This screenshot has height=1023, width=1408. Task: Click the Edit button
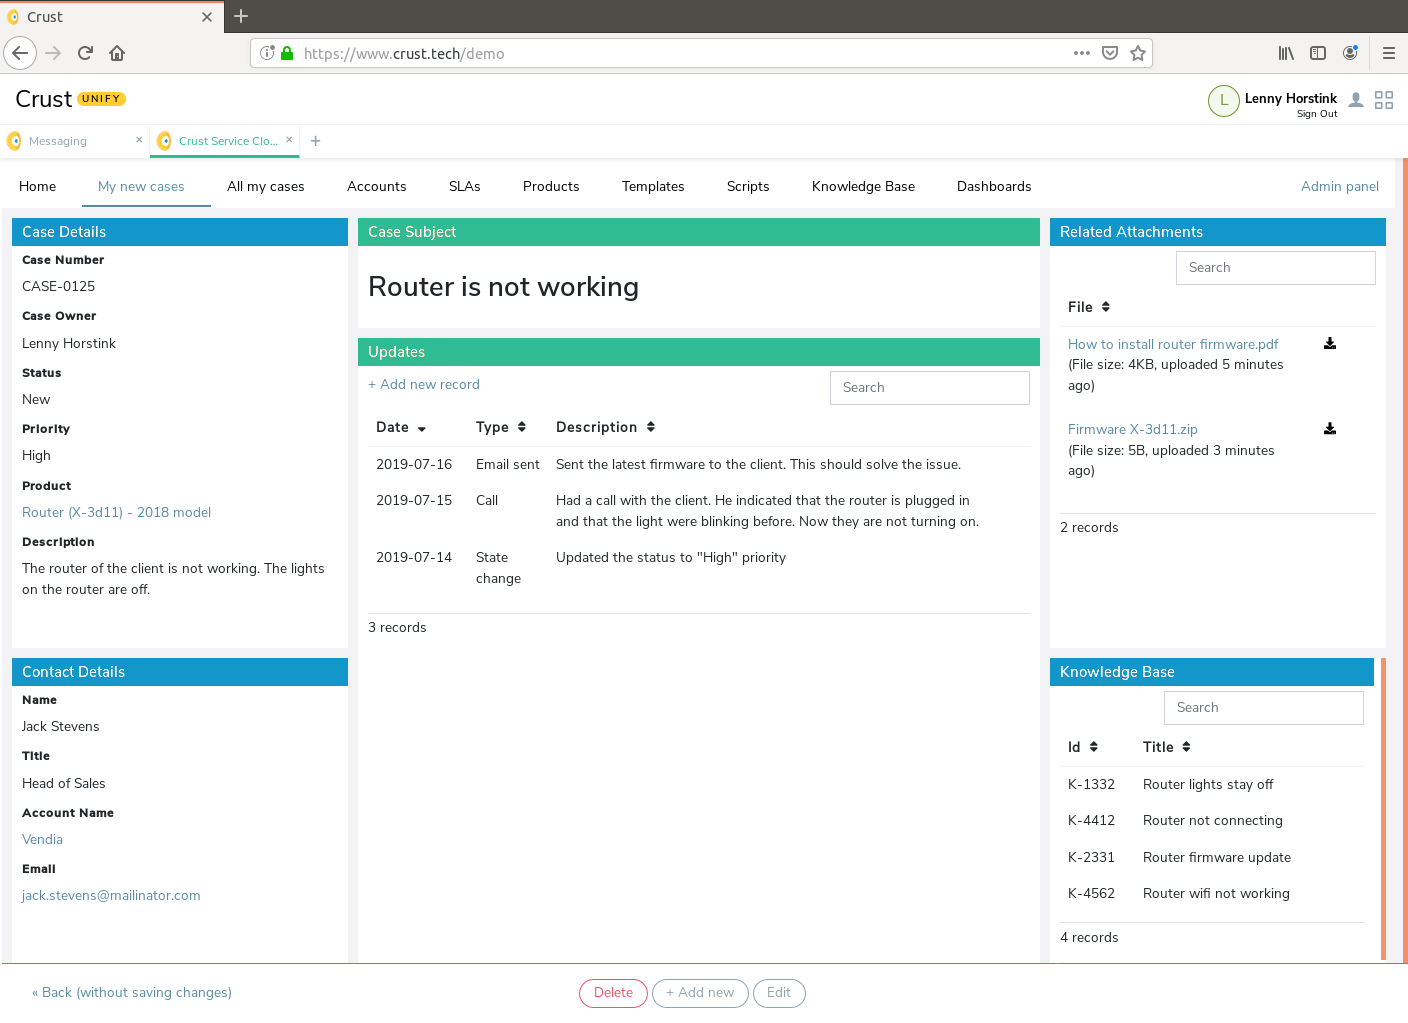(x=779, y=993)
